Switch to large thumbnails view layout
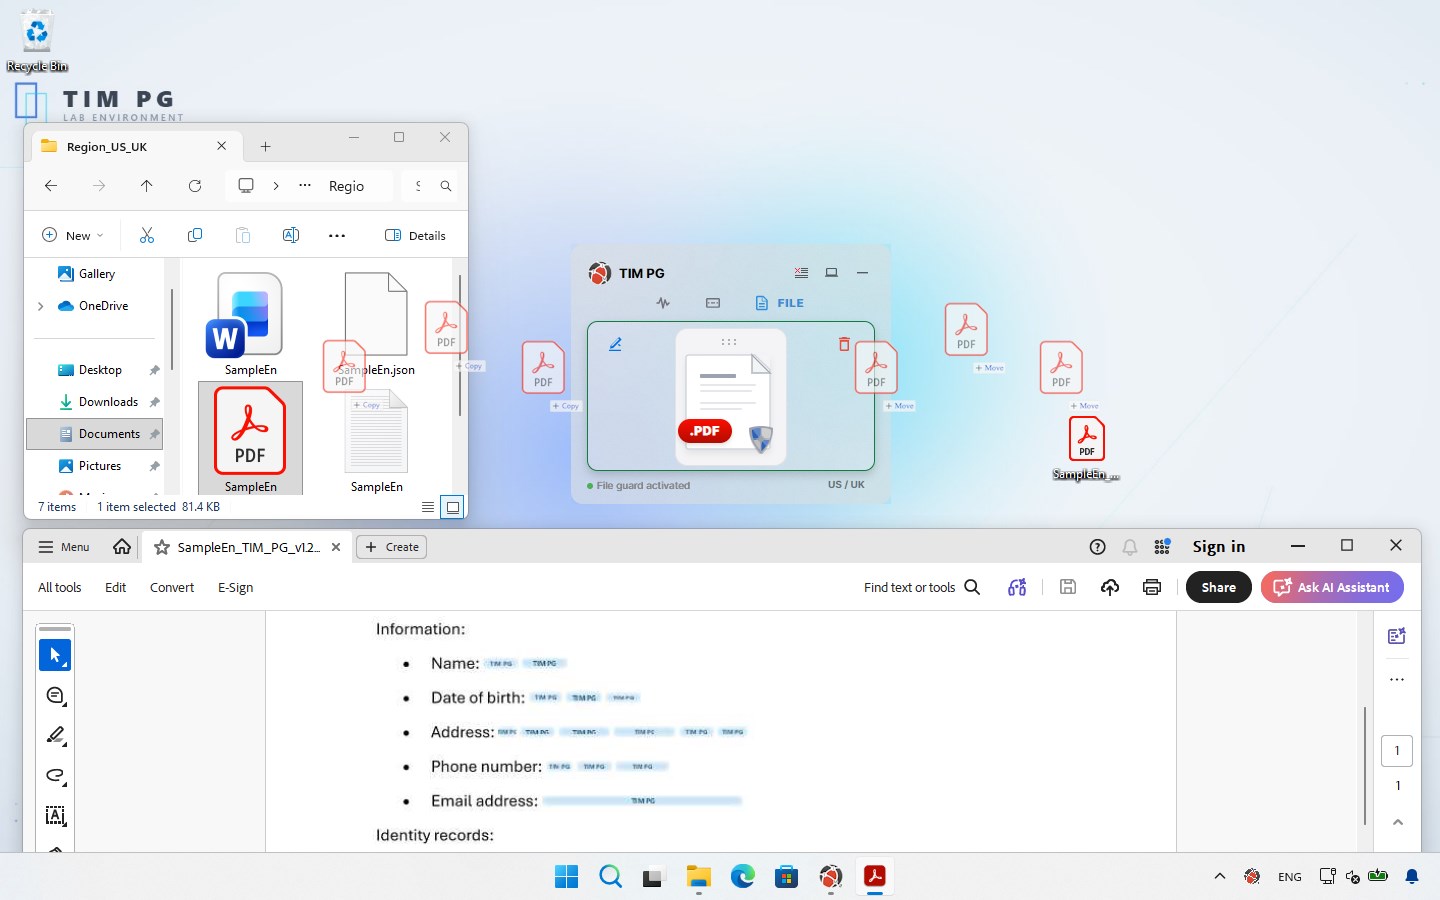 tap(453, 507)
